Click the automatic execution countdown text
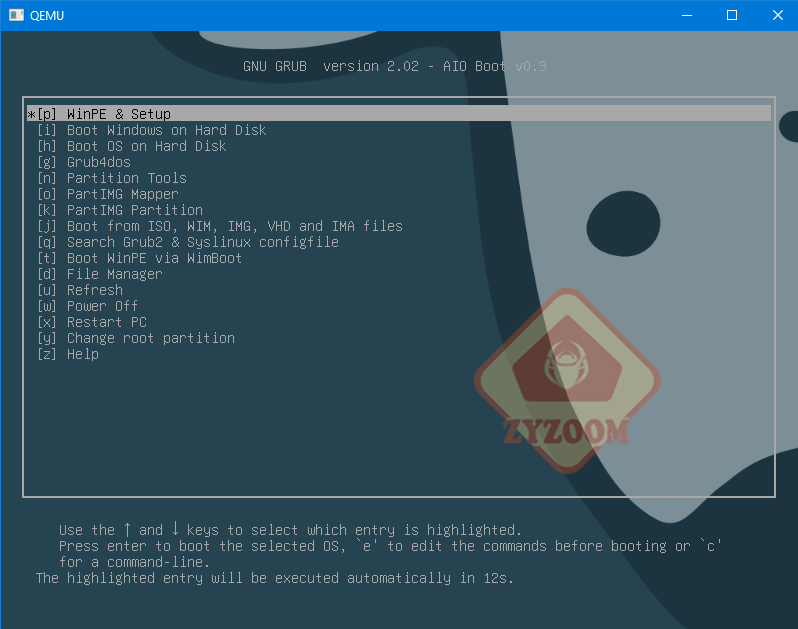The image size is (798, 629). click(275, 578)
